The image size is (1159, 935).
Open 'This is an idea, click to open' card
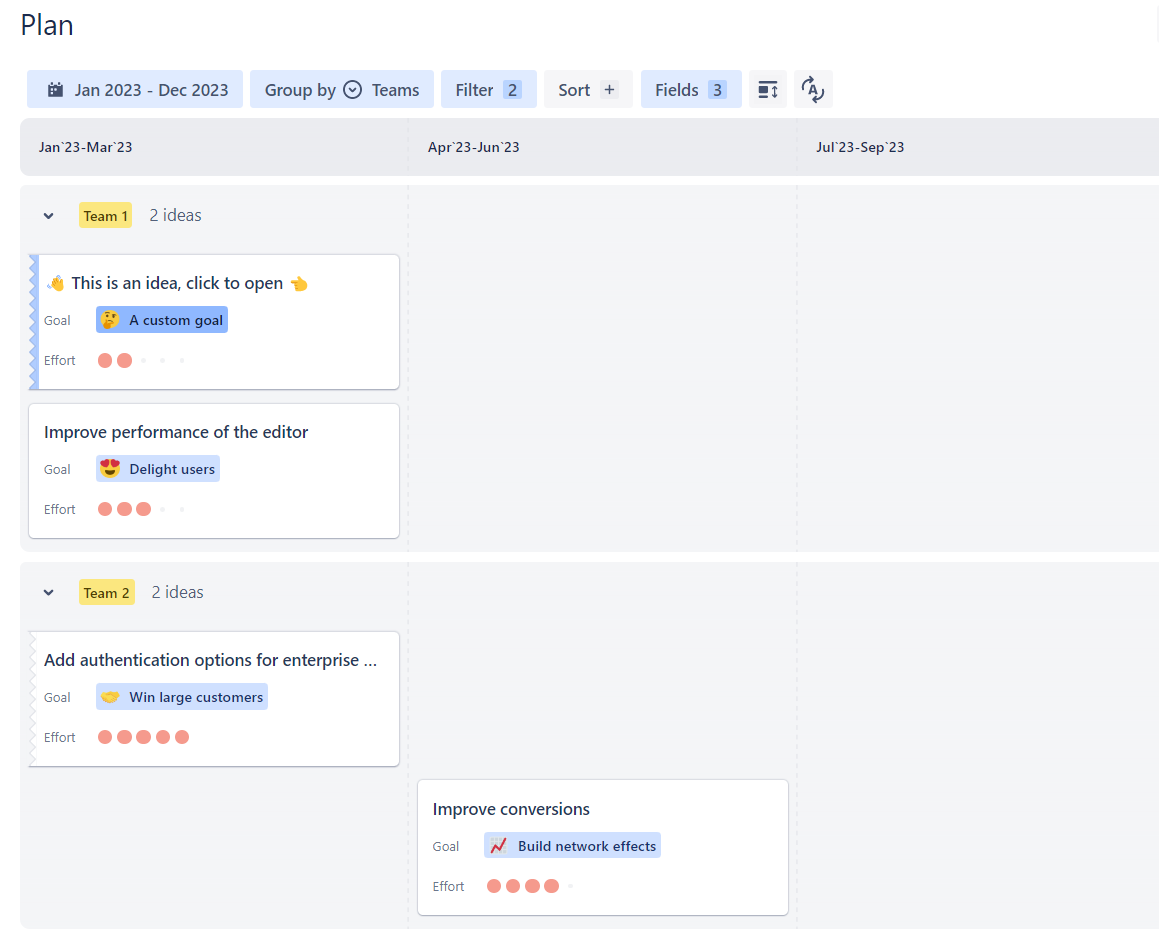click(214, 322)
